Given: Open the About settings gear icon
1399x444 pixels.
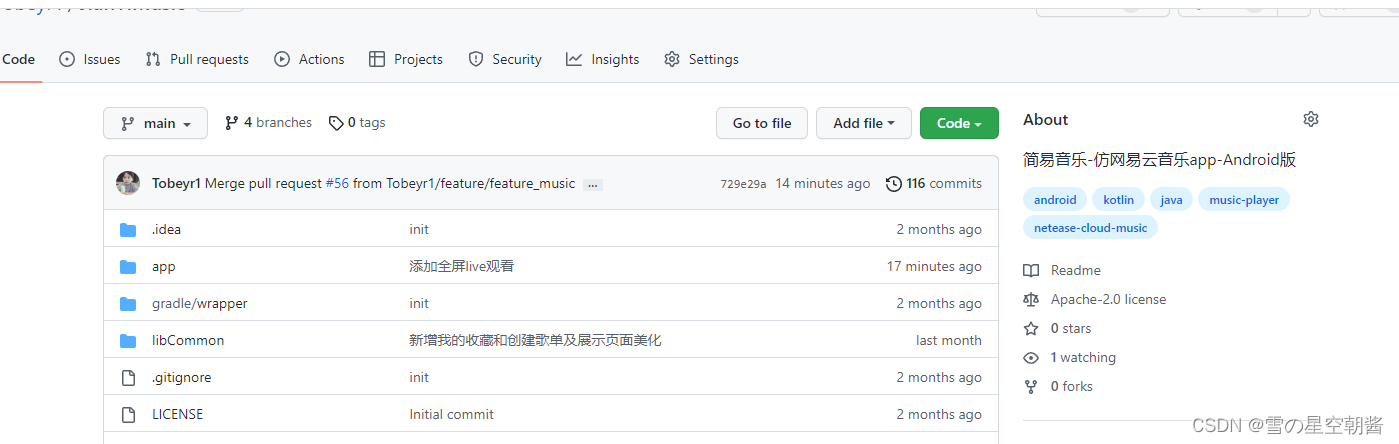Looking at the screenshot, I should pos(1310,120).
